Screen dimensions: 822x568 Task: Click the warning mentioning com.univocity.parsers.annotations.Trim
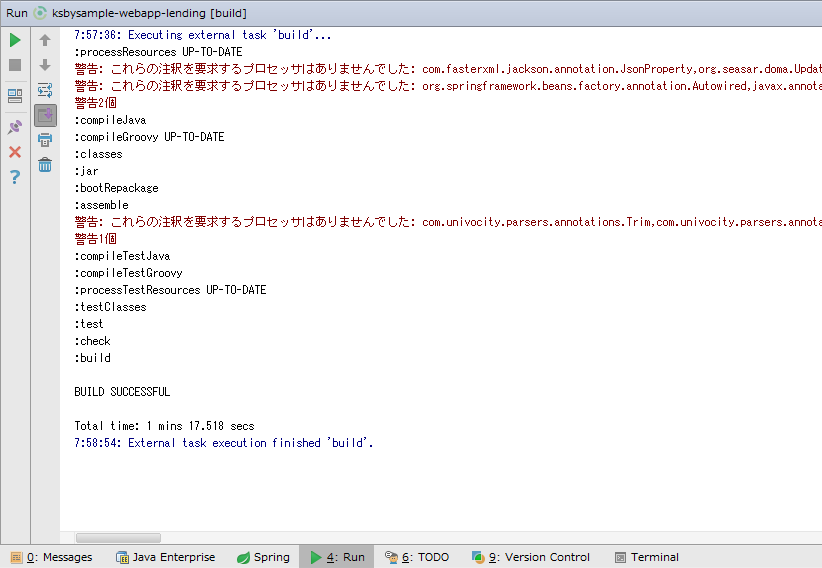(x=448, y=222)
